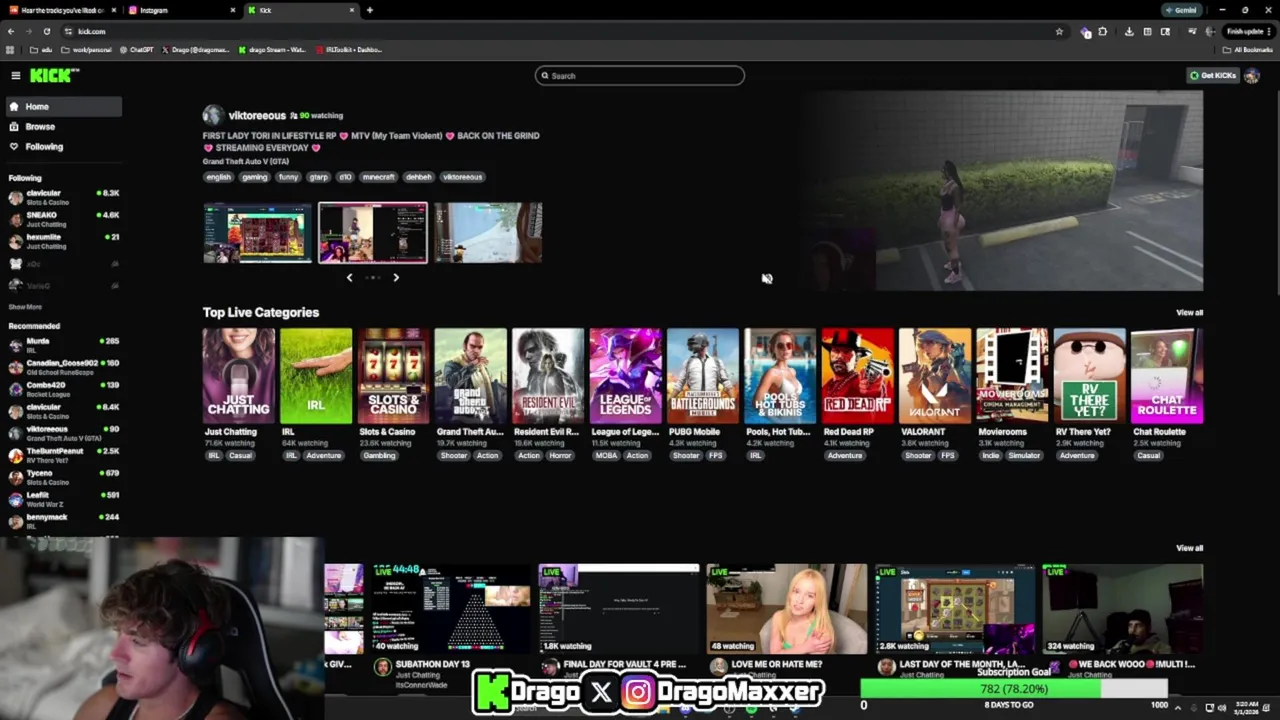Expand Show More under Following
The width and height of the screenshot is (1280, 720).
(25, 307)
